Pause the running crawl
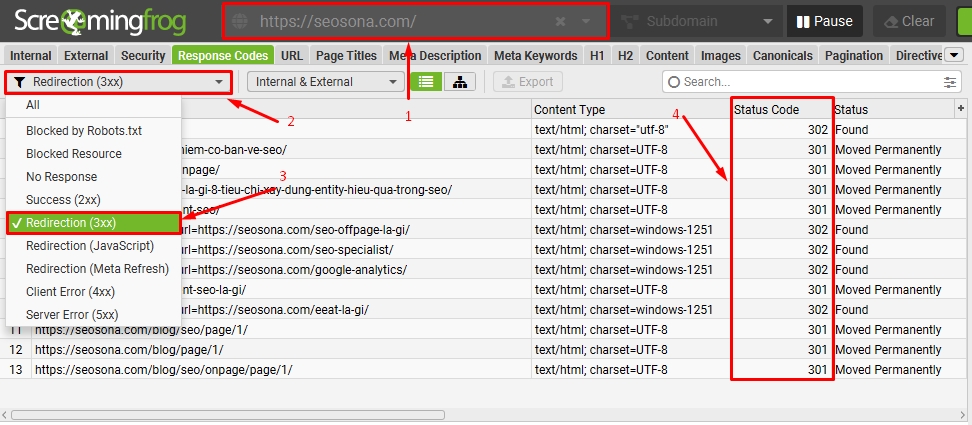 (824, 22)
